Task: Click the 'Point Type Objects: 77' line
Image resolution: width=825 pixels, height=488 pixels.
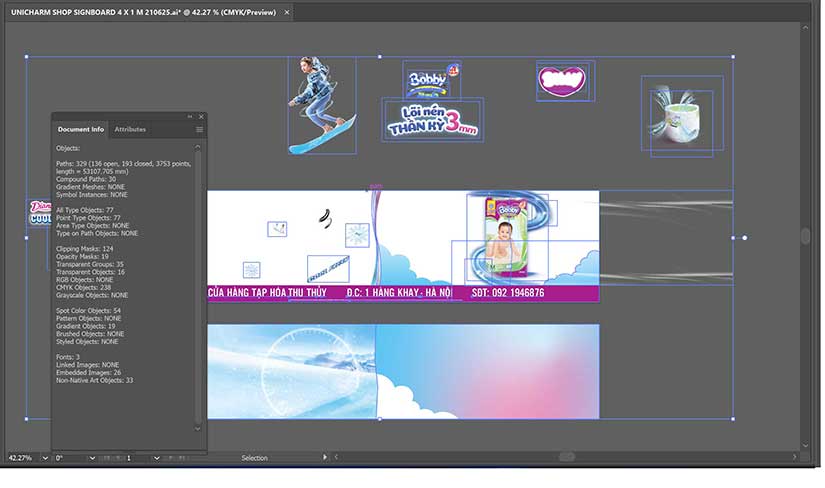Action: (88, 218)
